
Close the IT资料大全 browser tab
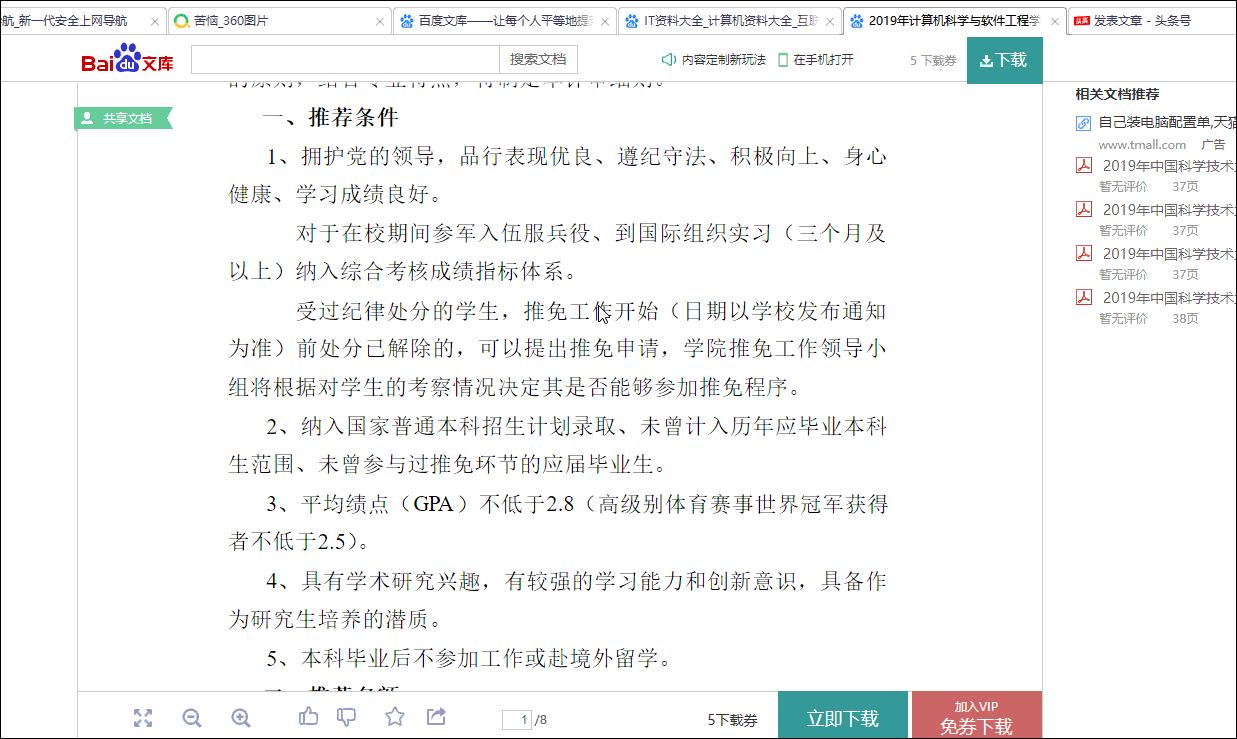[829, 21]
